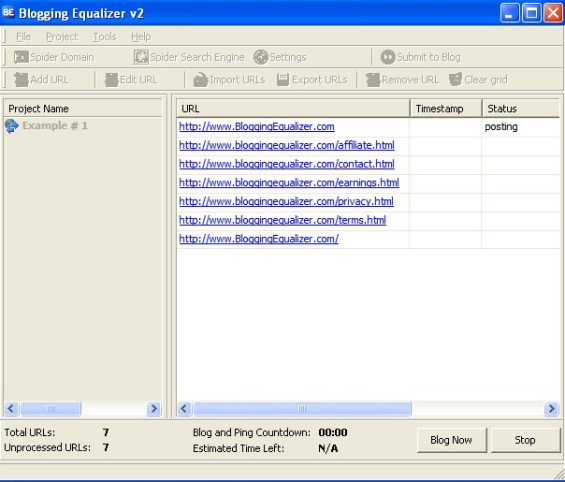Open the privacy.html link
The width and height of the screenshot is (565, 482).
coord(286,201)
